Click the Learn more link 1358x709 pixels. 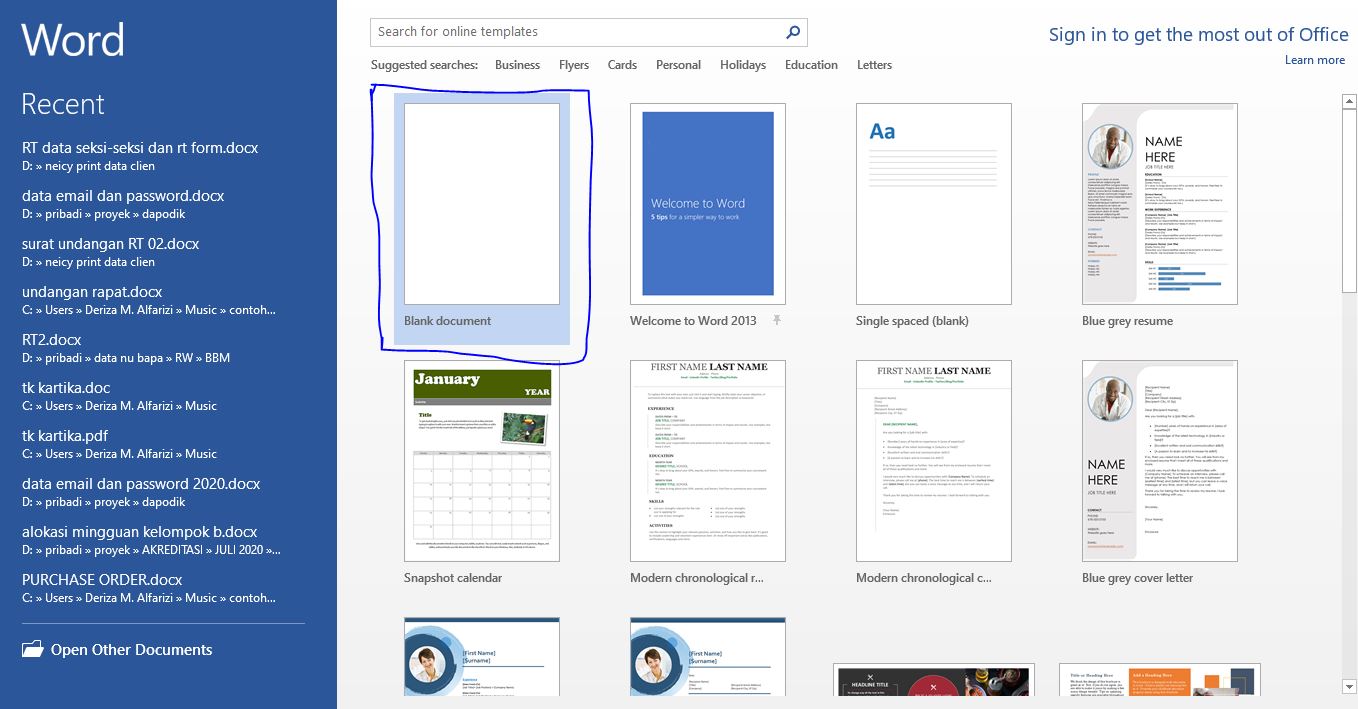1315,60
